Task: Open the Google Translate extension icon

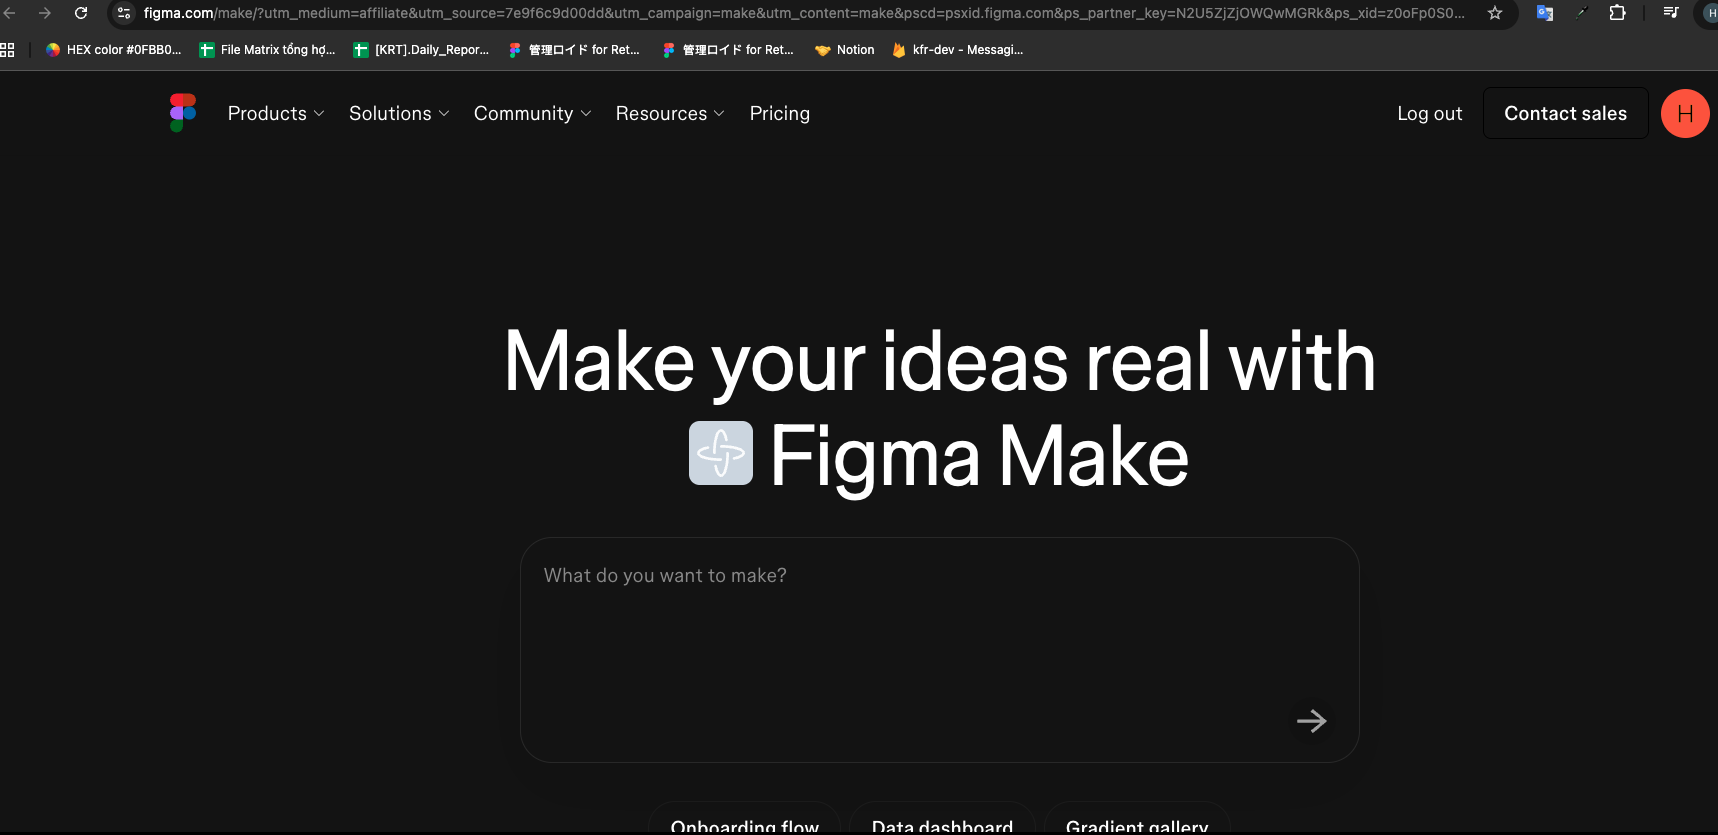Action: (x=1545, y=13)
